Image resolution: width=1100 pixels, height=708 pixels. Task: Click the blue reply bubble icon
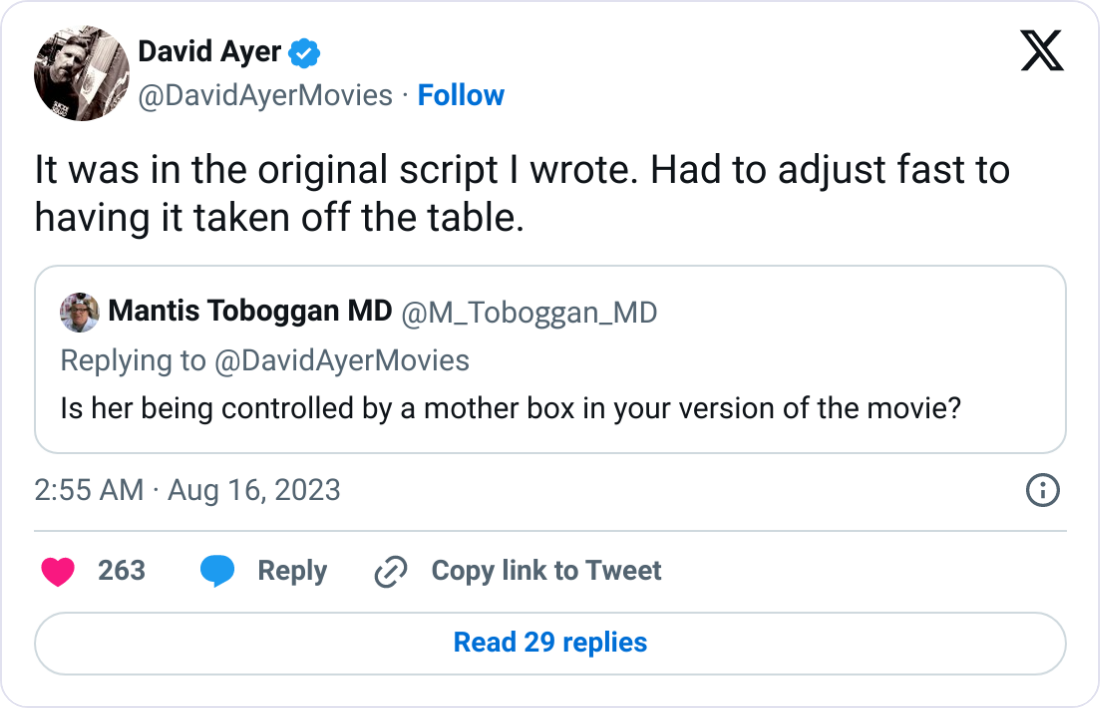point(215,570)
